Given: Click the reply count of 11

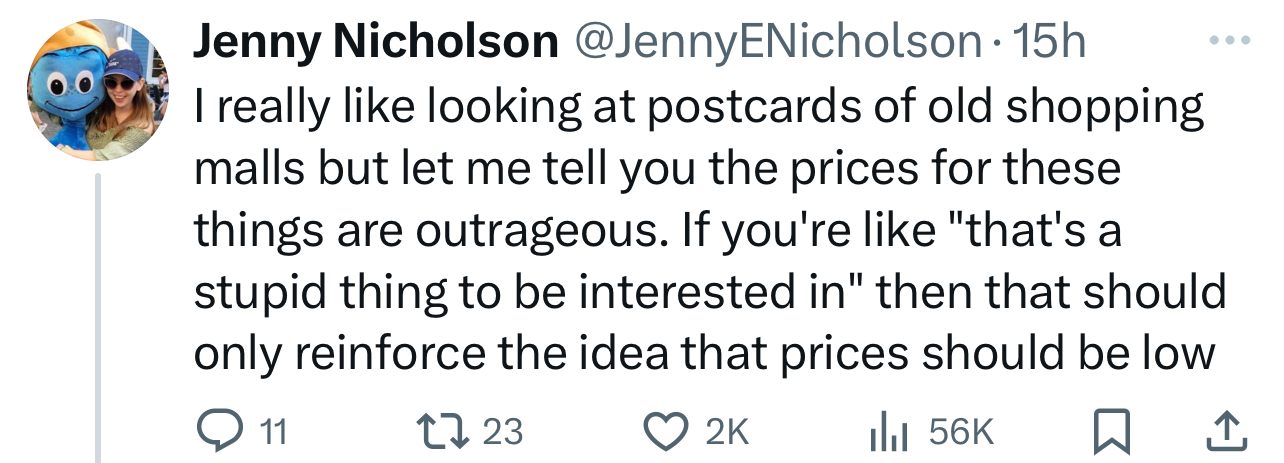Looking at the screenshot, I should pyautogui.click(x=272, y=432).
